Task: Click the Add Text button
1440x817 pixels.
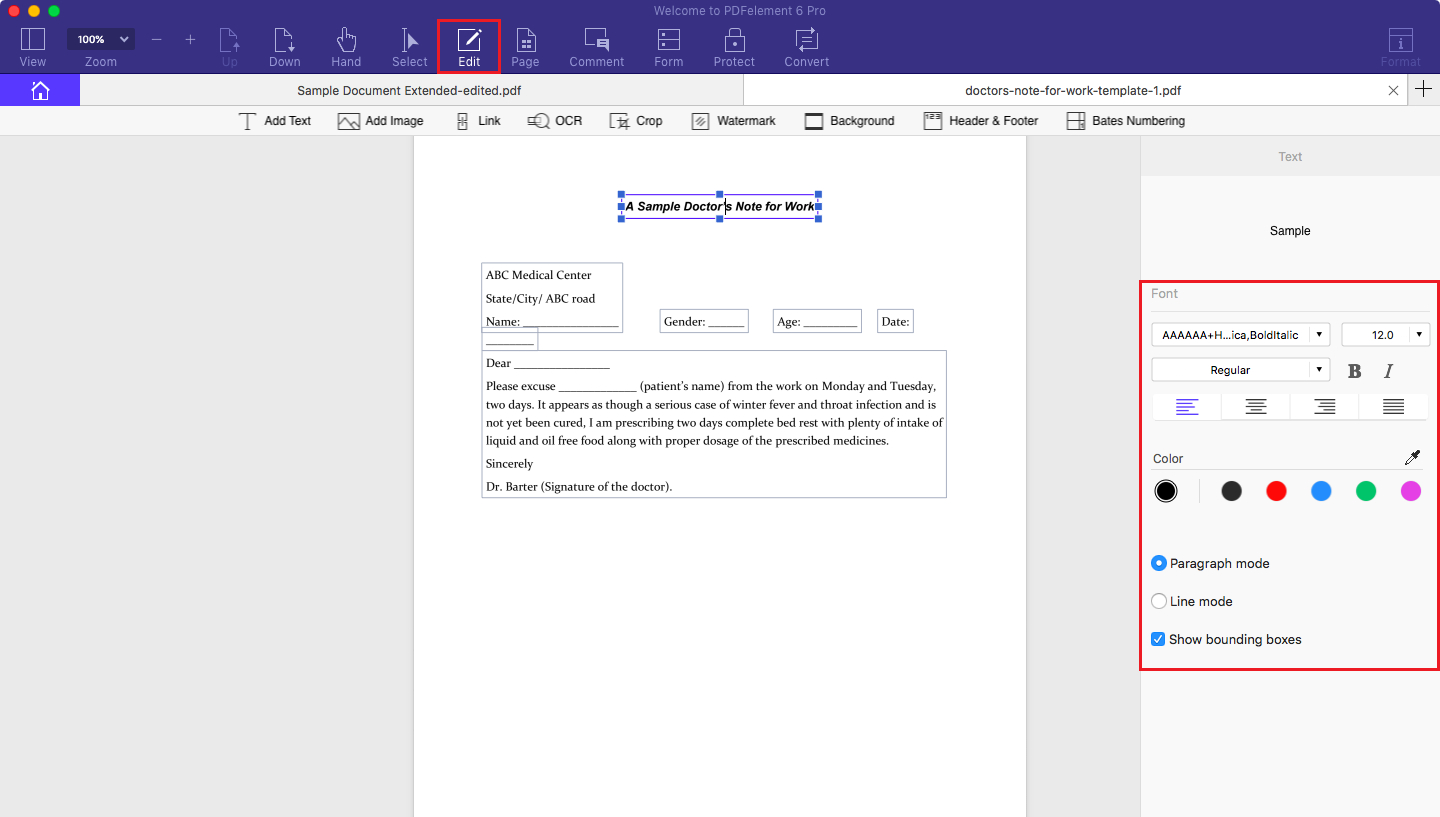Action: pos(276,120)
